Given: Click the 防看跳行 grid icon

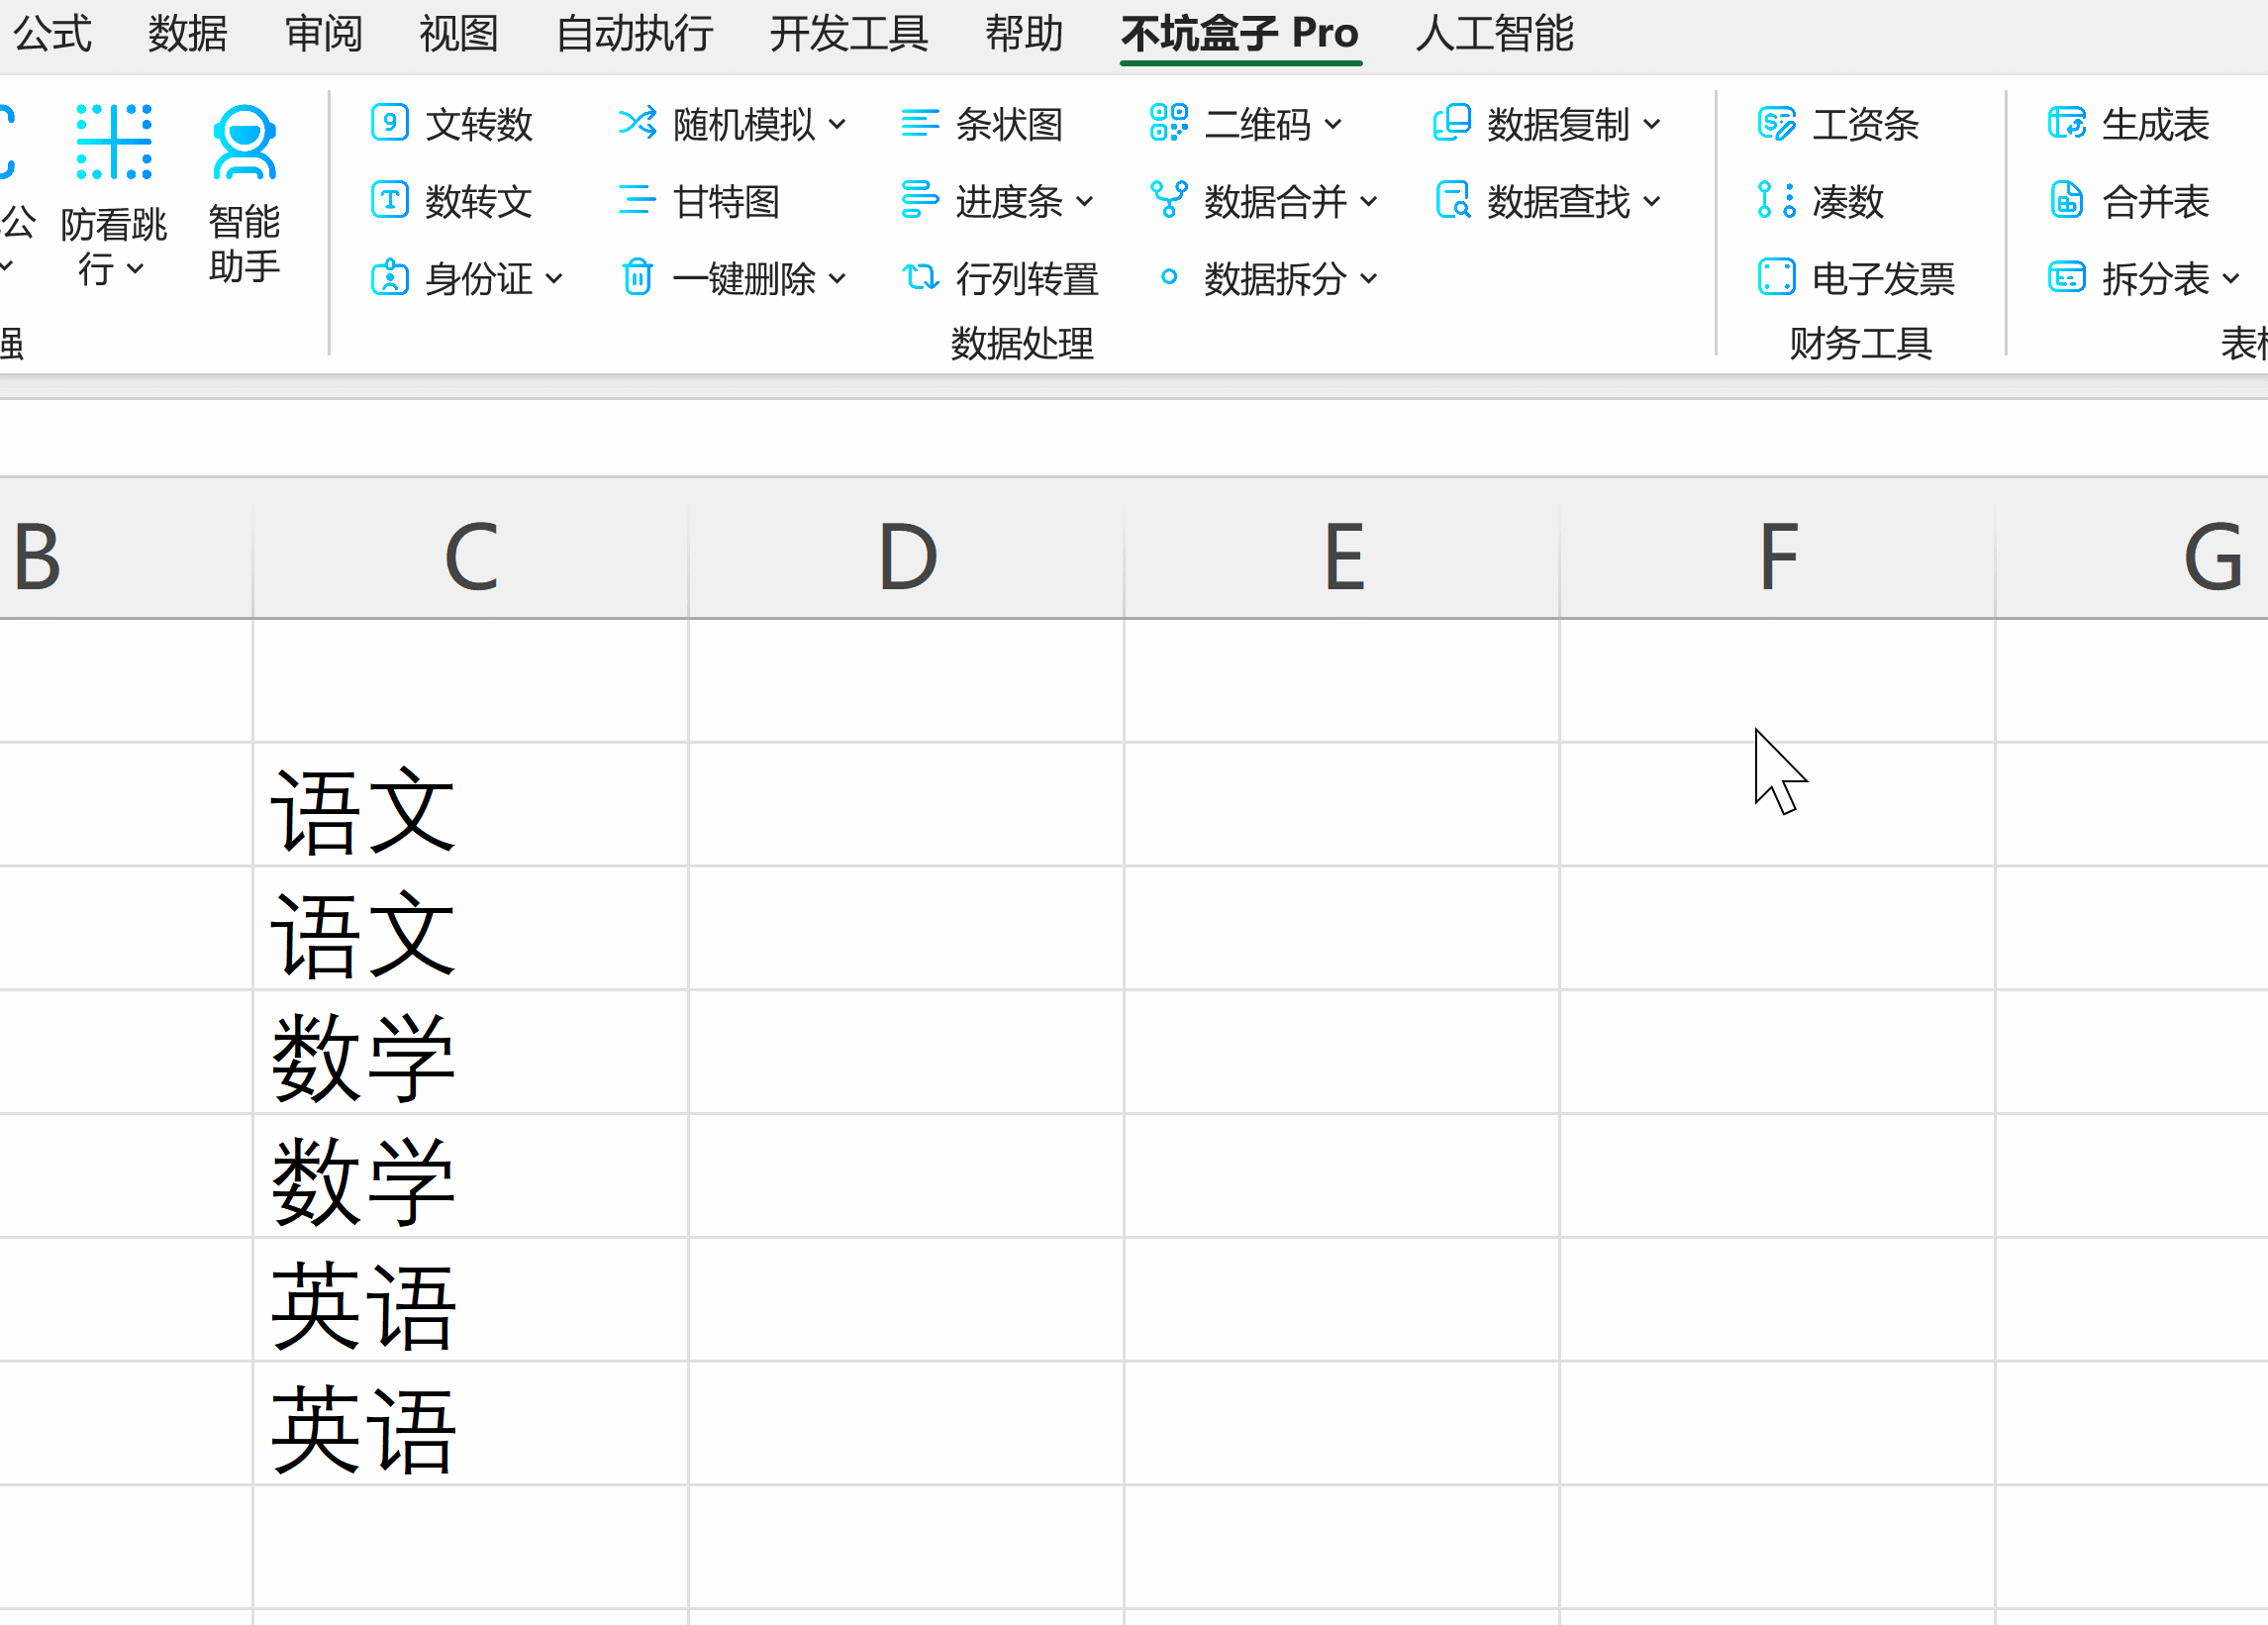Looking at the screenshot, I should click(x=114, y=142).
